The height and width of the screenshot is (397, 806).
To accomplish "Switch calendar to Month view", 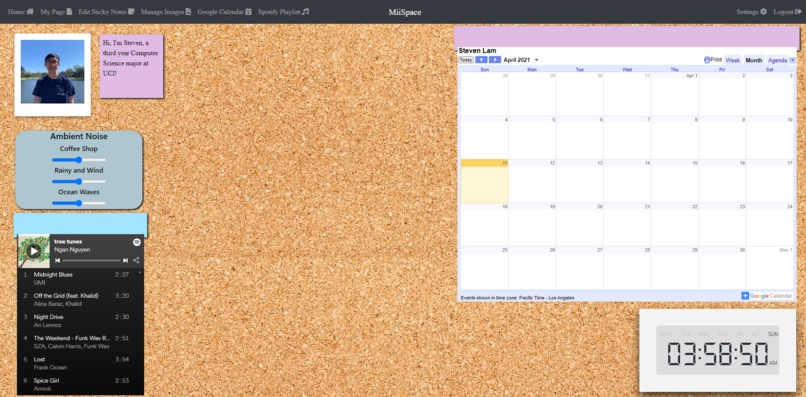I will pyautogui.click(x=754, y=60).
